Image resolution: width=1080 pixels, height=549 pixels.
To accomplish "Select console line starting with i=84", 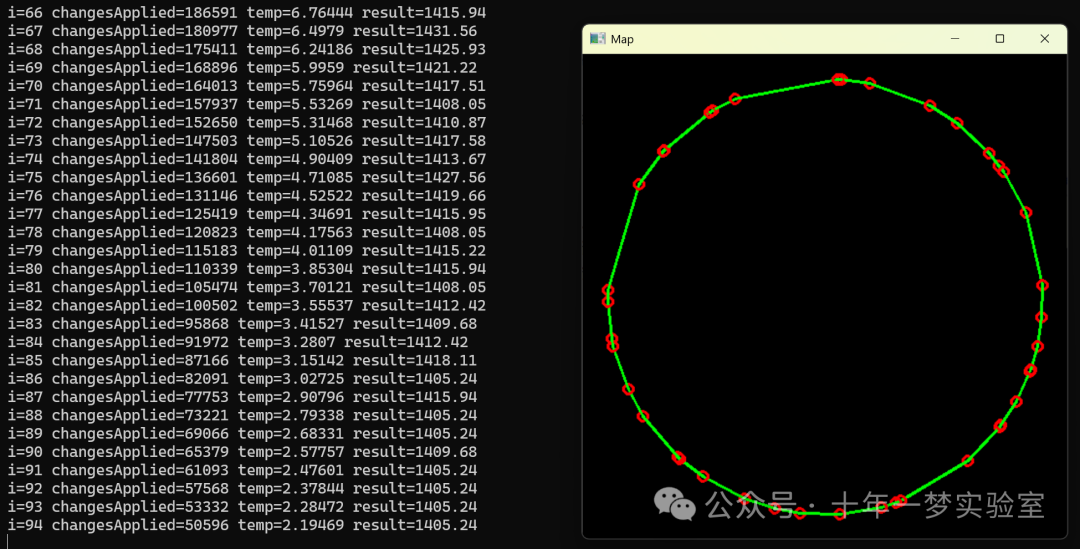I will 238,342.
